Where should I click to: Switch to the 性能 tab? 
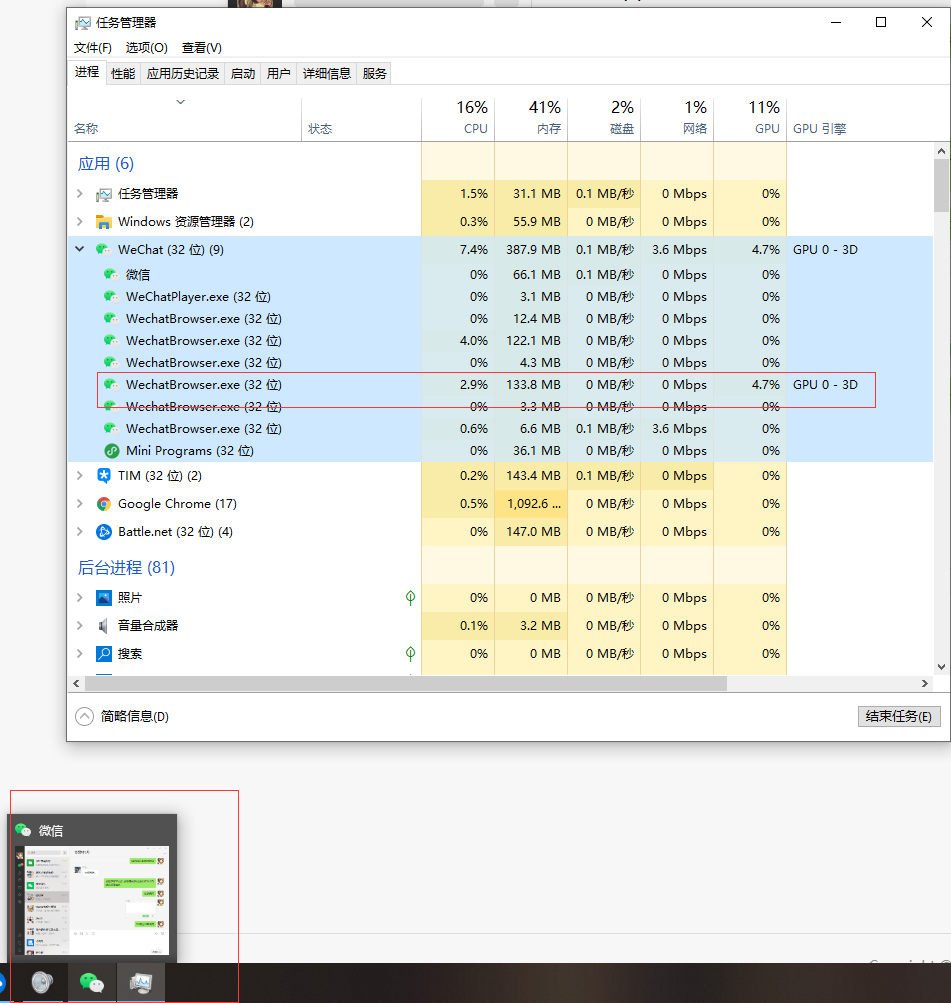[x=123, y=74]
